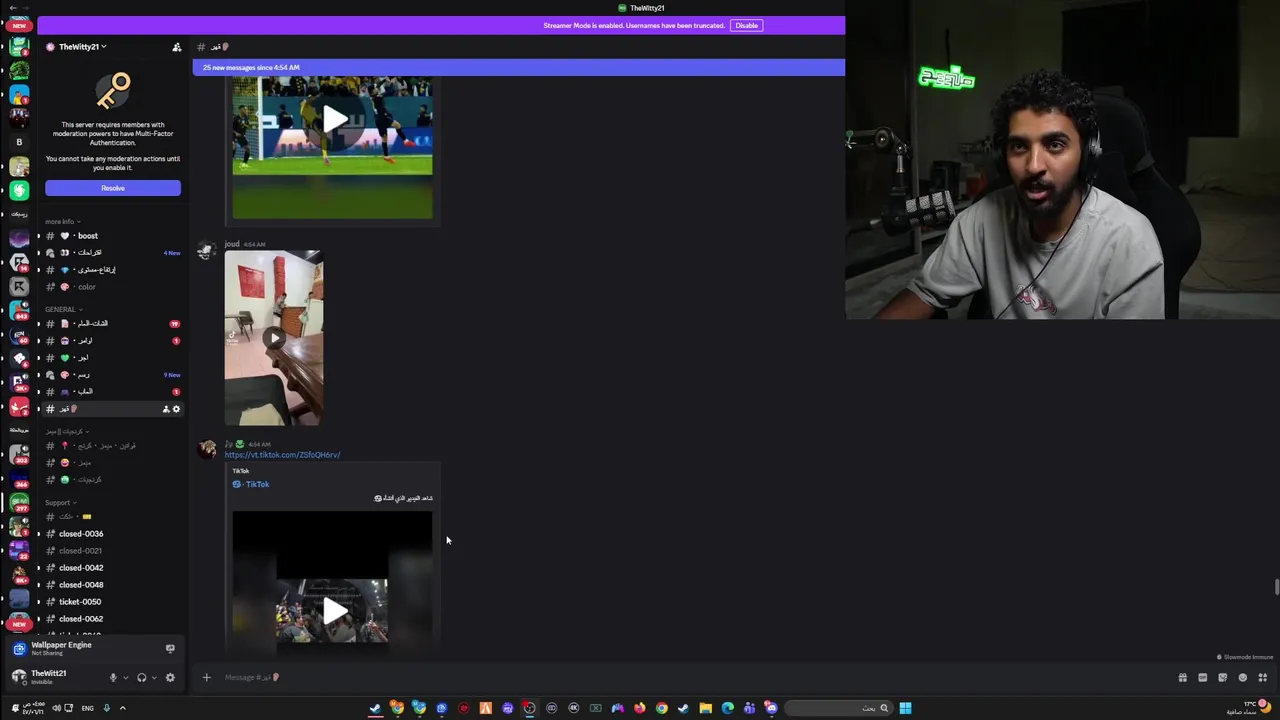
Task: Open microphone input options arrow
Action: click(125, 678)
